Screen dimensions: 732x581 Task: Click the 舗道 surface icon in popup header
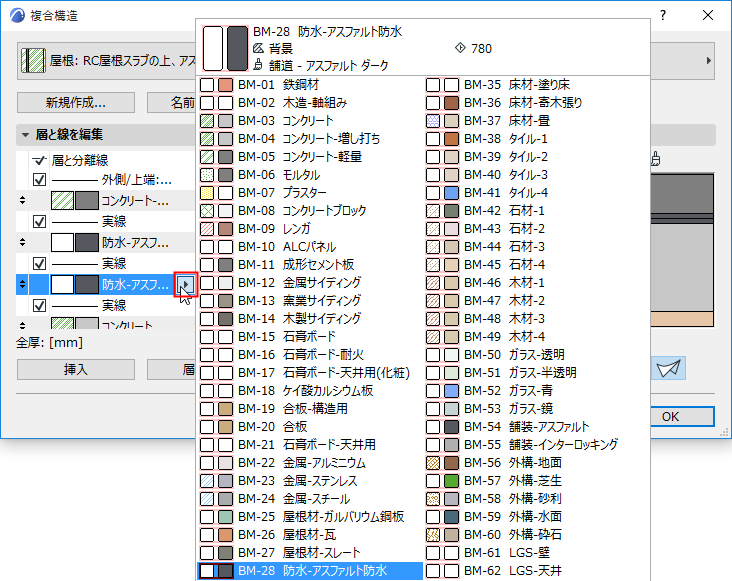coord(258,65)
